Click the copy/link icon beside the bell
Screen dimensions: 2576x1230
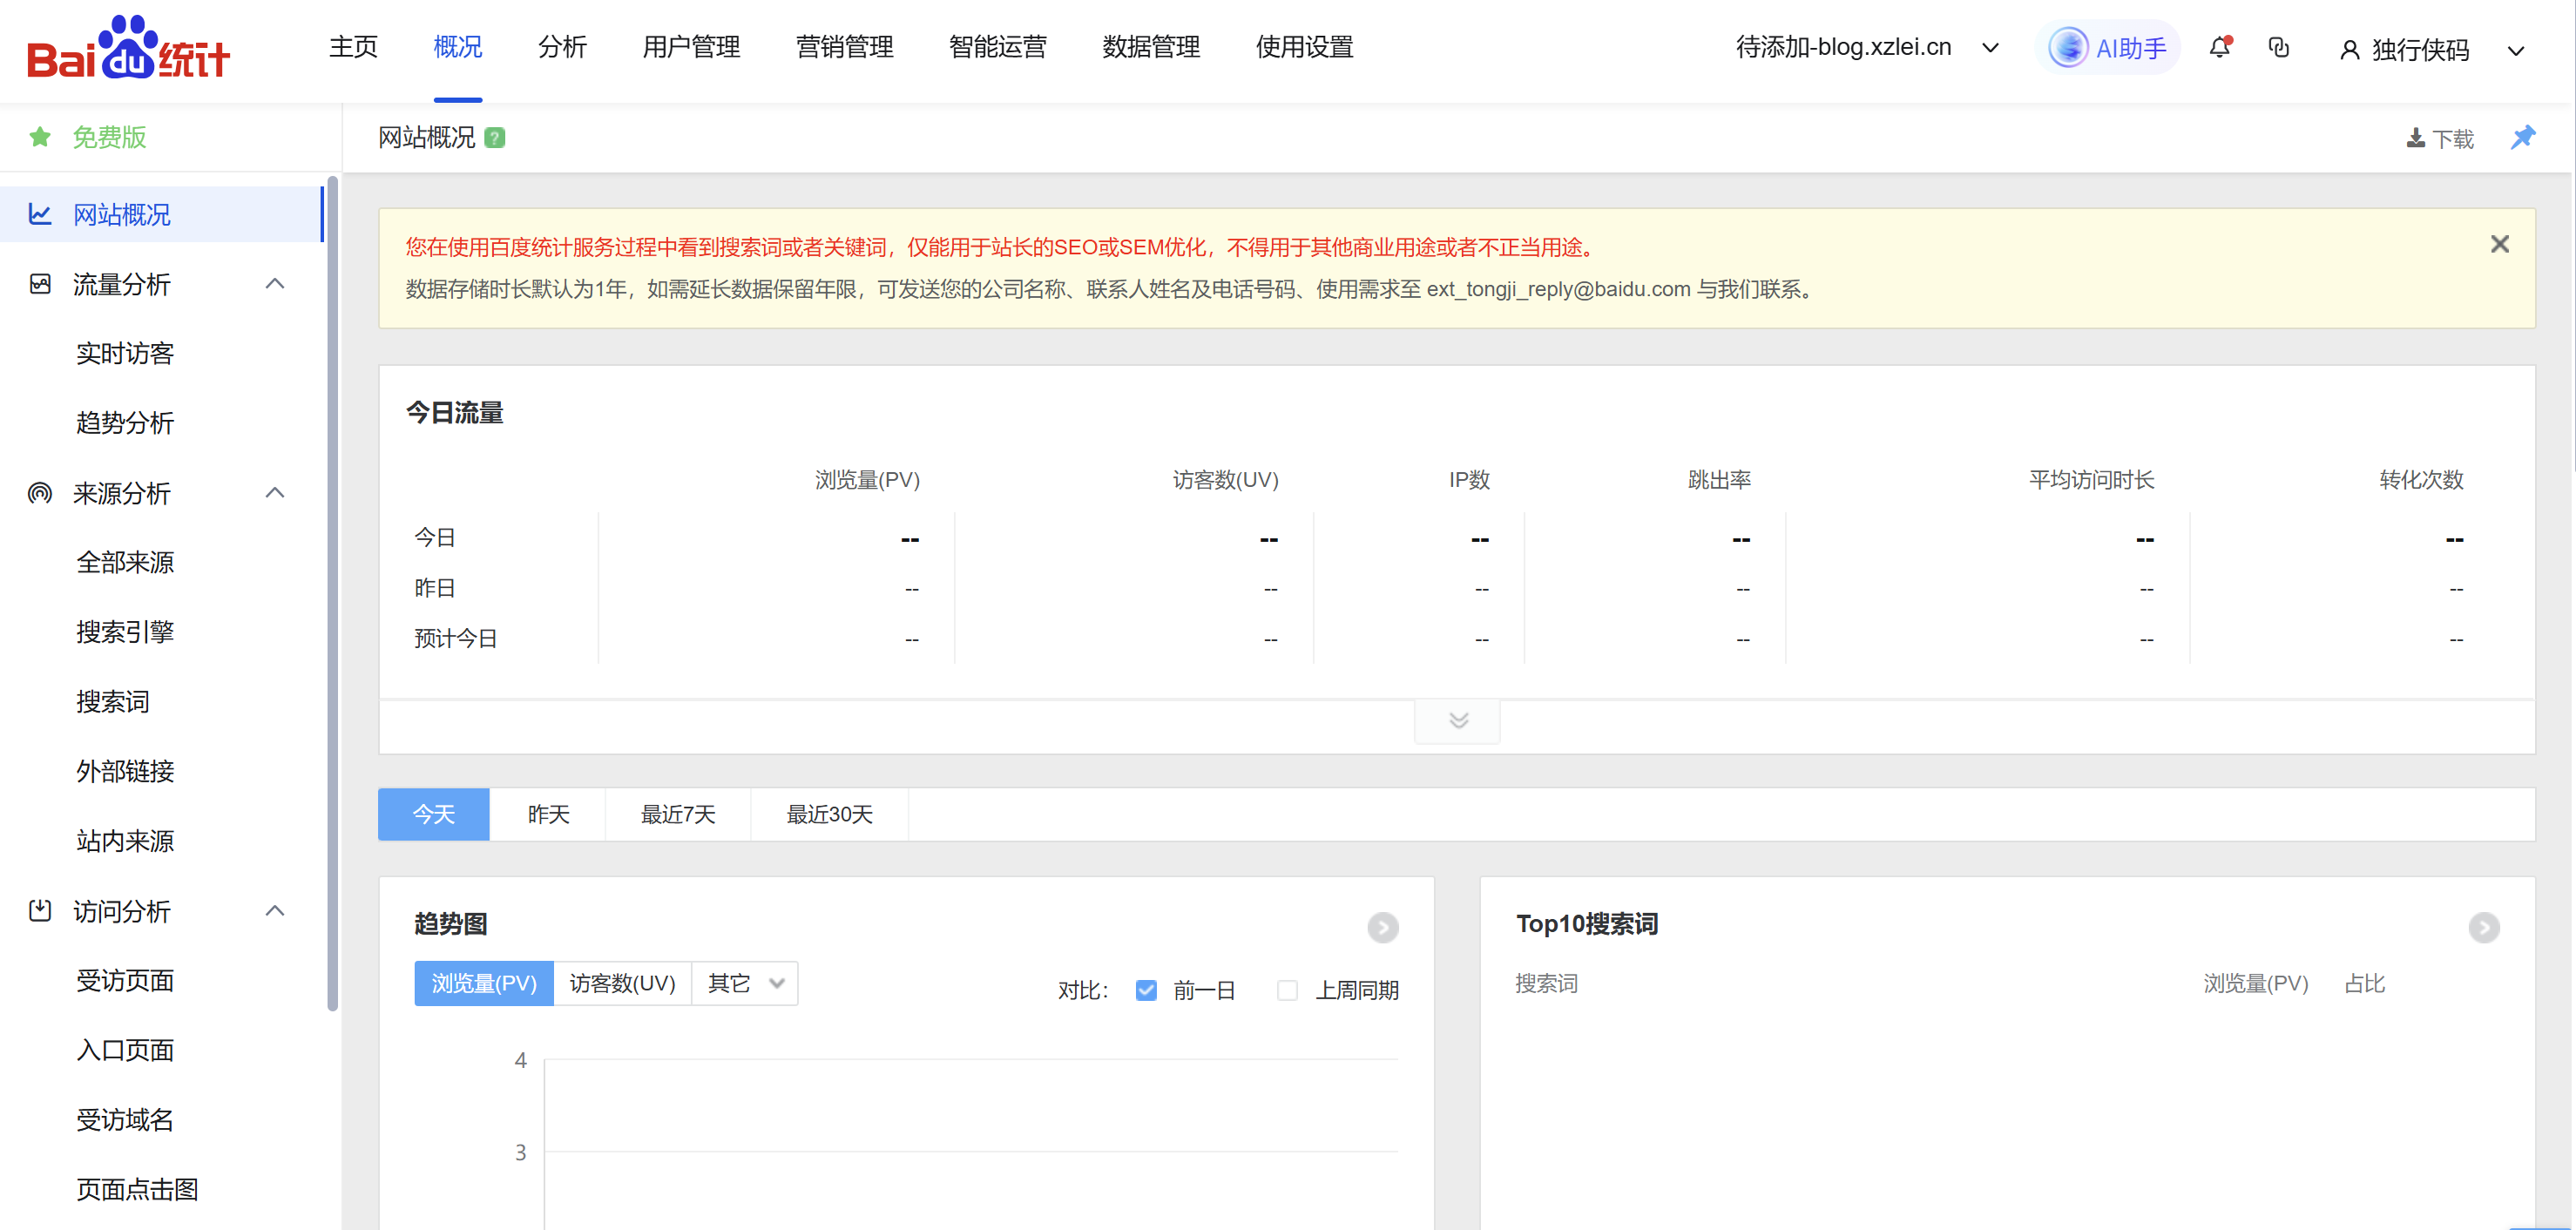click(2279, 47)
